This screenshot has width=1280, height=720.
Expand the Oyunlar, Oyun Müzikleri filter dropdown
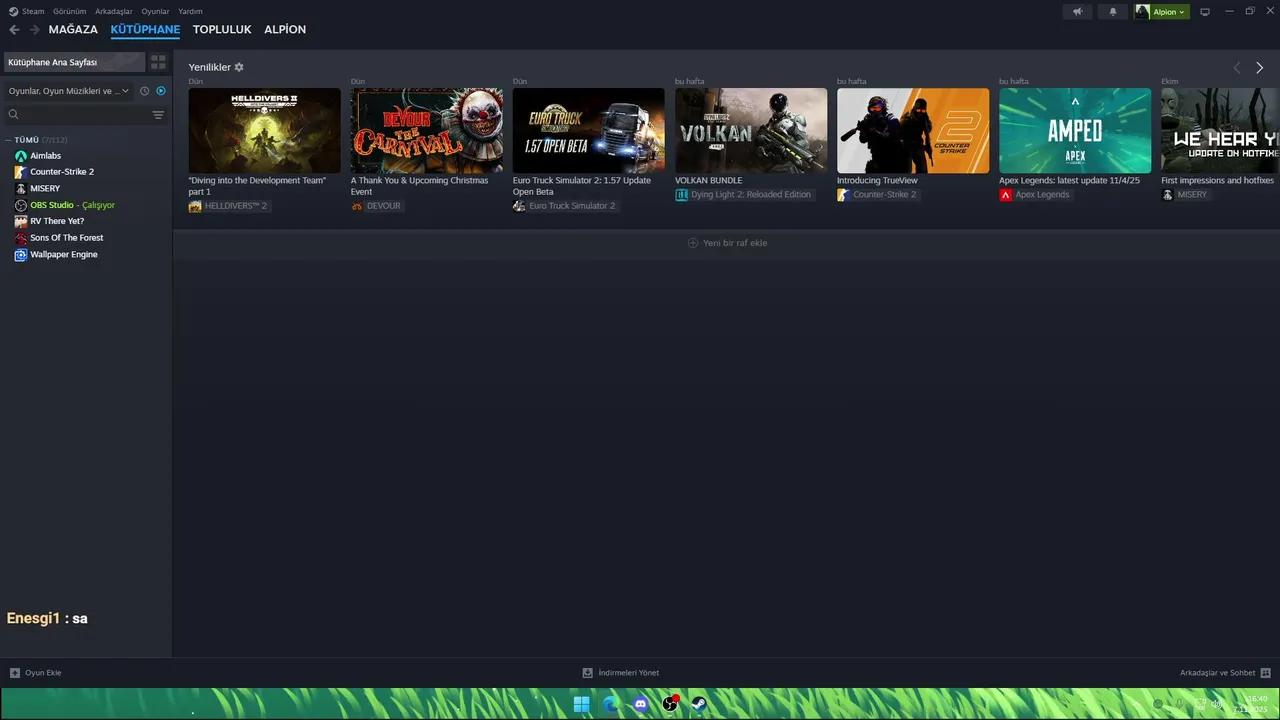pos(69,91)
